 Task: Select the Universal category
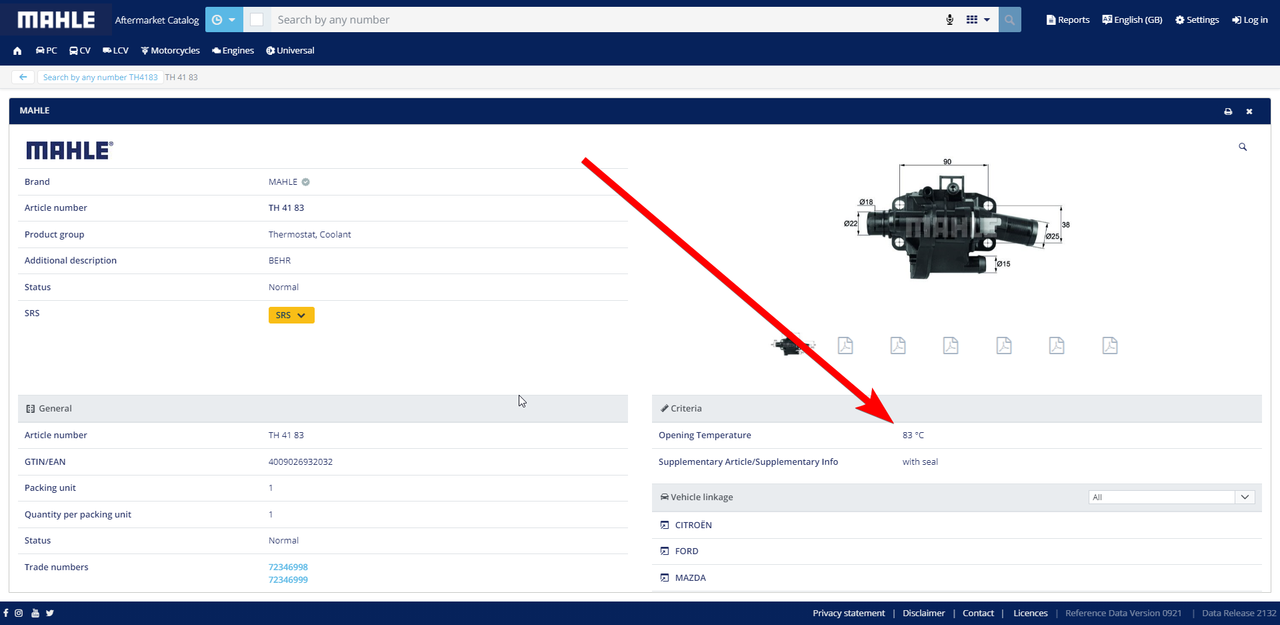coord(290,50)
